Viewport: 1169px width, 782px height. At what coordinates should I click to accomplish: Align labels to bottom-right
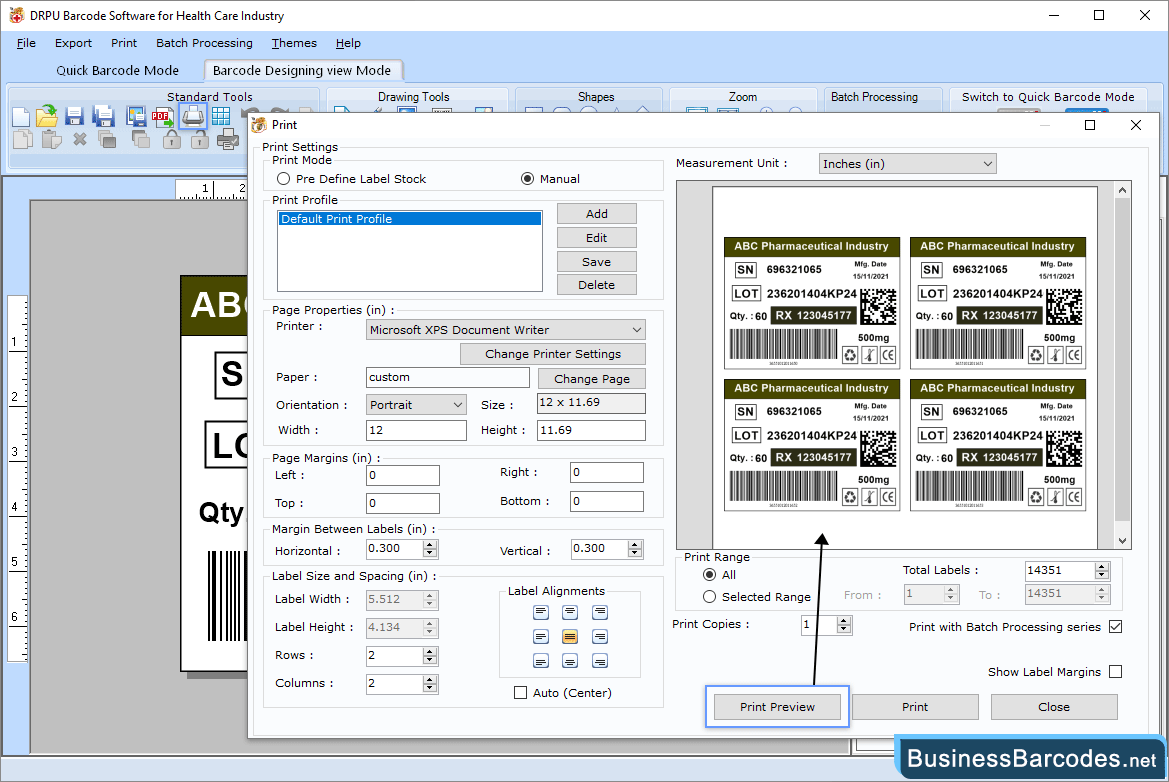click(599, 661)
